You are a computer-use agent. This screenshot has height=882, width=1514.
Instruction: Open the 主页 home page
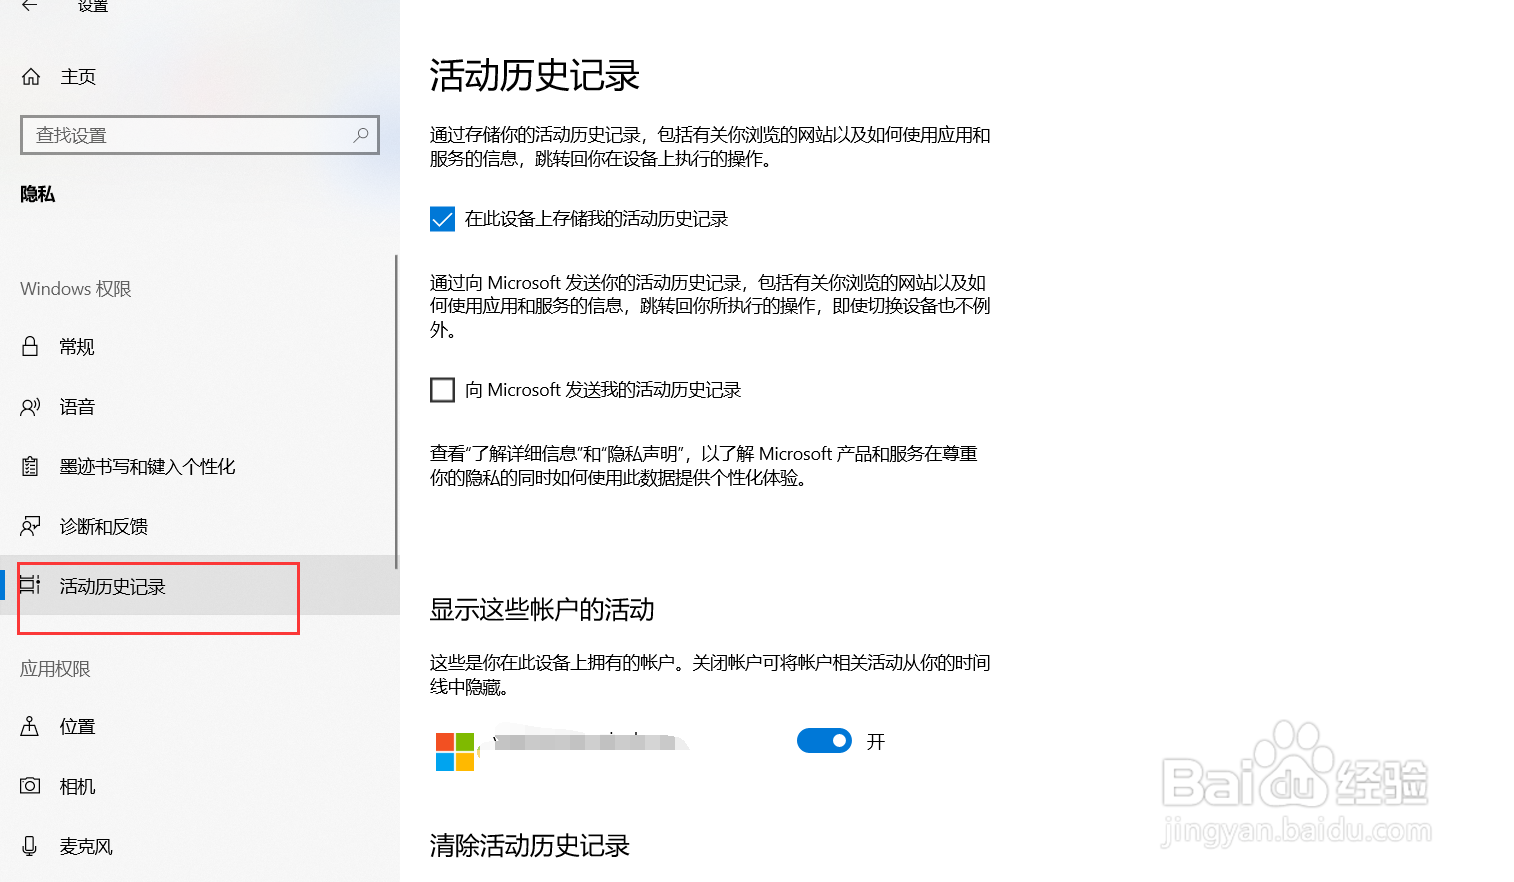coord(200,77)
